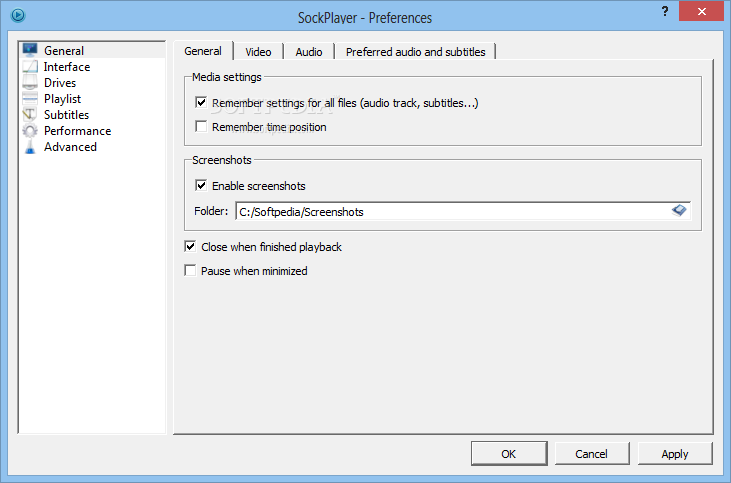Toggle Enable screenshots checkbox
Screen dimensions: 731x483
(201, 185)
